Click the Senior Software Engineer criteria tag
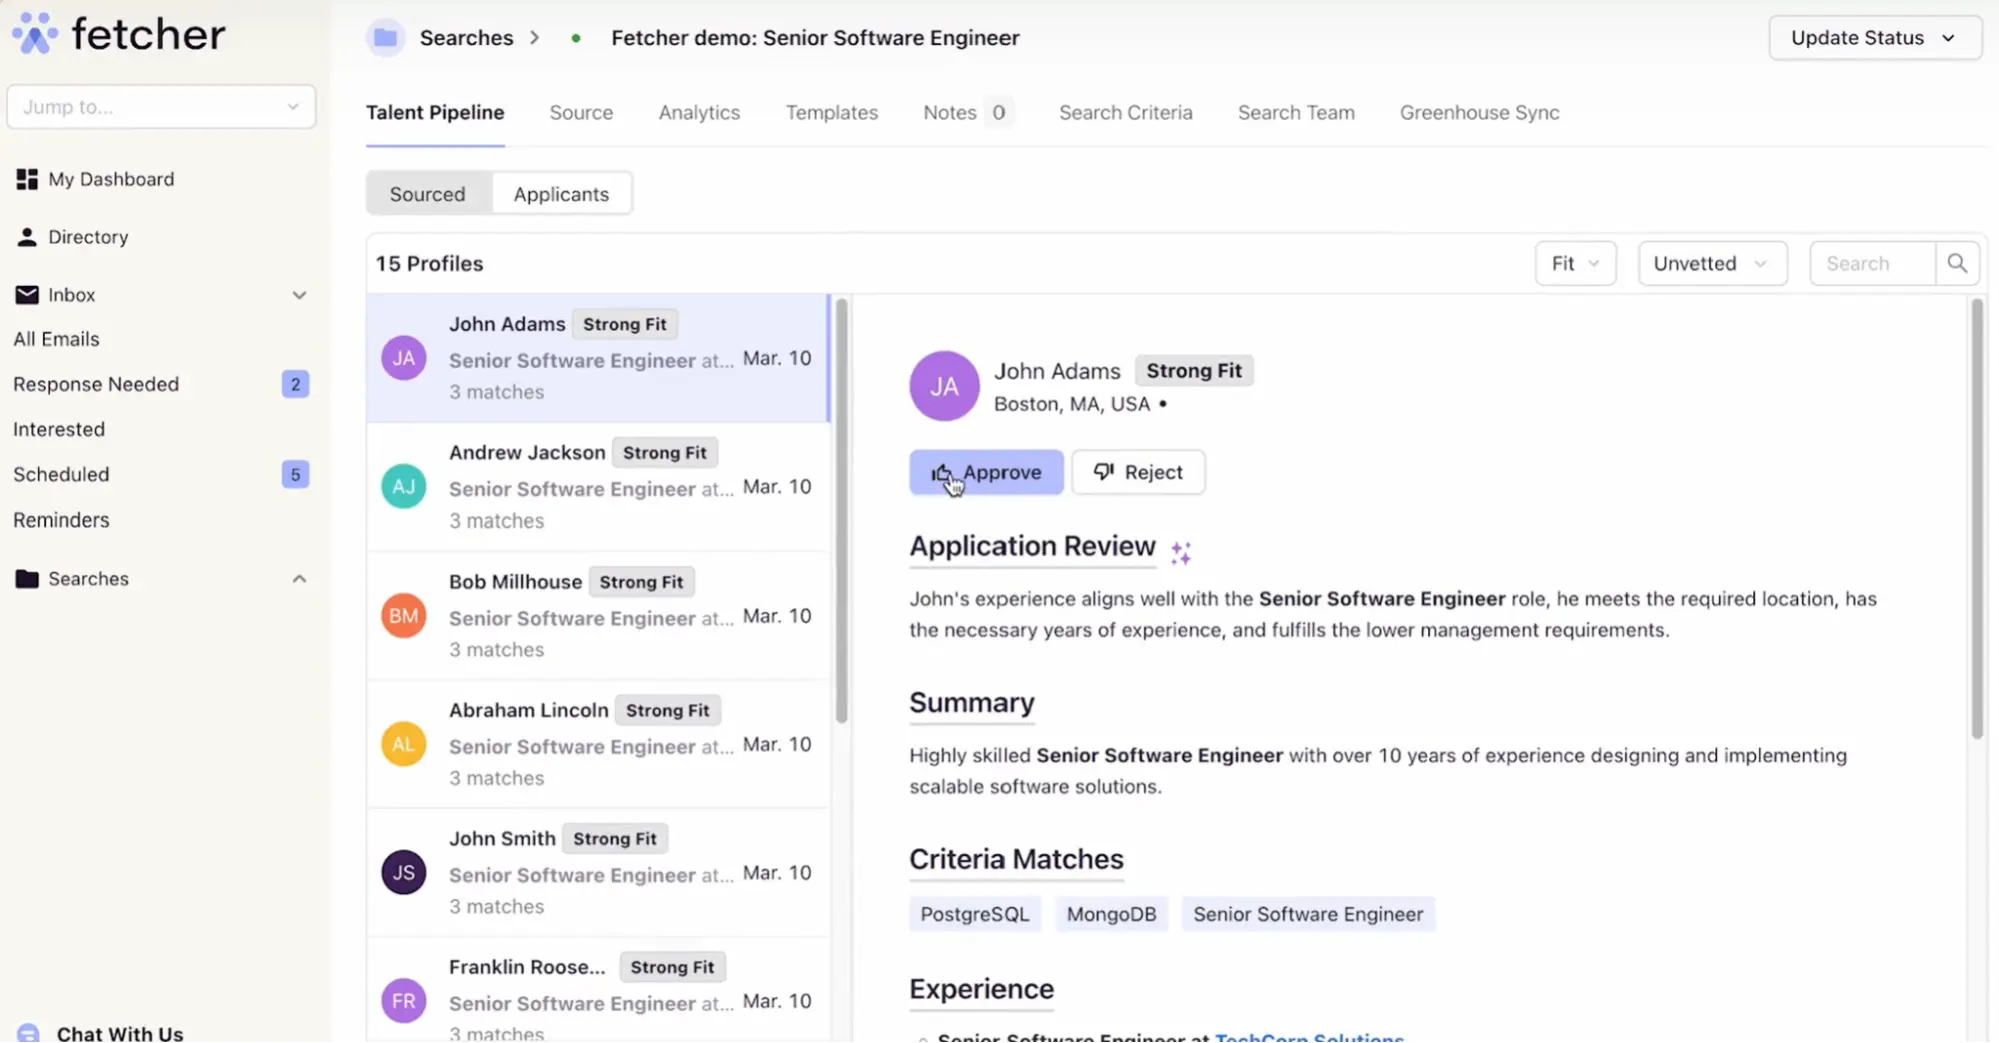 1308,914
